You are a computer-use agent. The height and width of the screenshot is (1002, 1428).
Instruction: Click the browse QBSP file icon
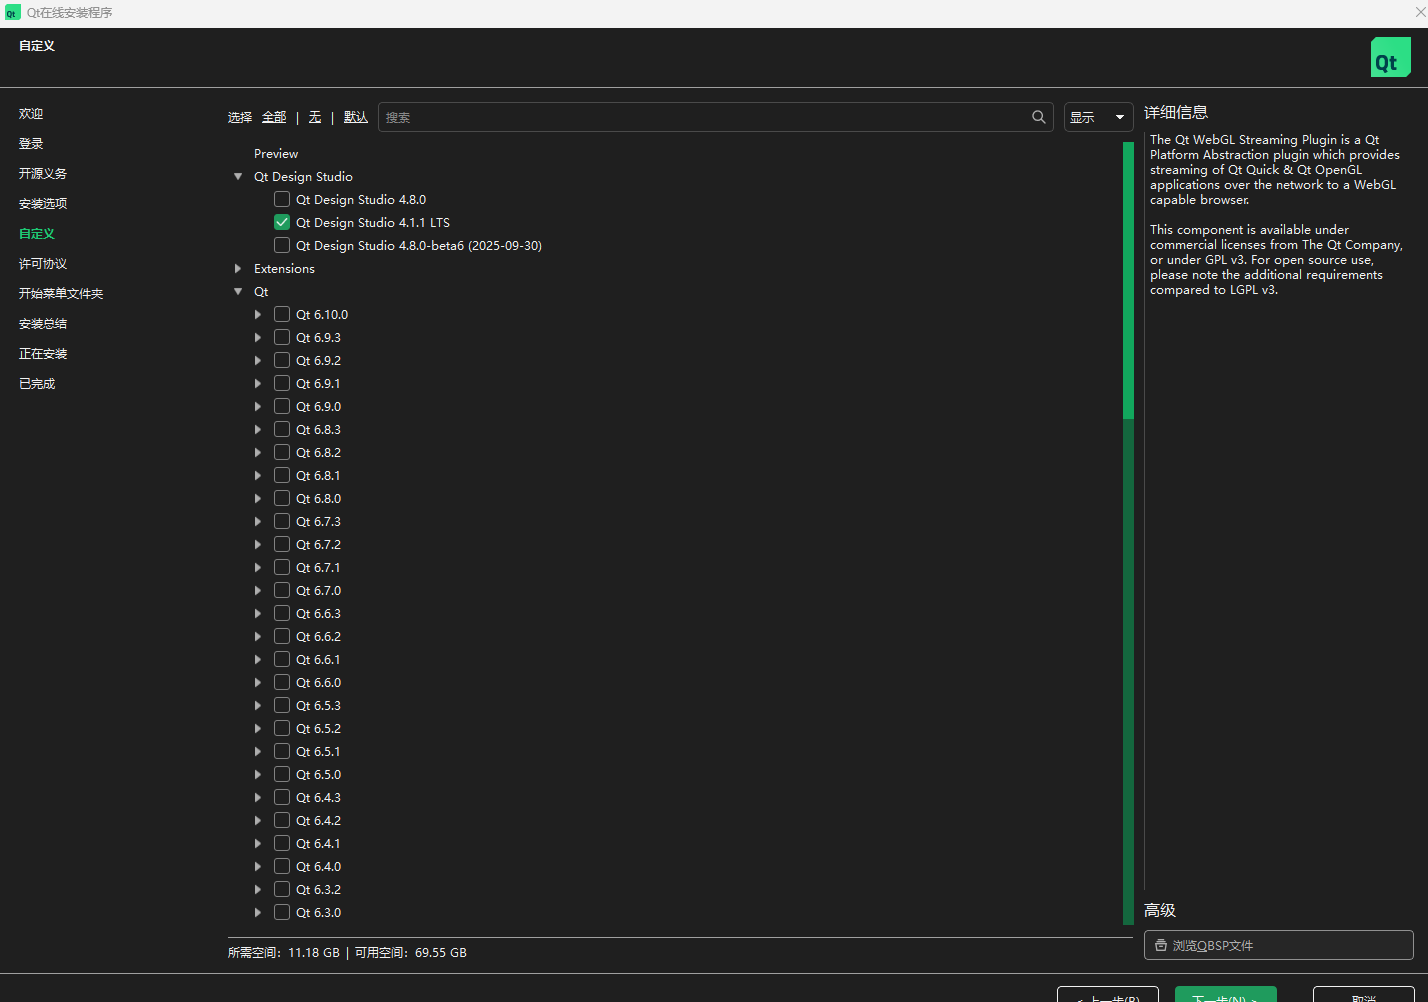click(x=1160, y=945)
